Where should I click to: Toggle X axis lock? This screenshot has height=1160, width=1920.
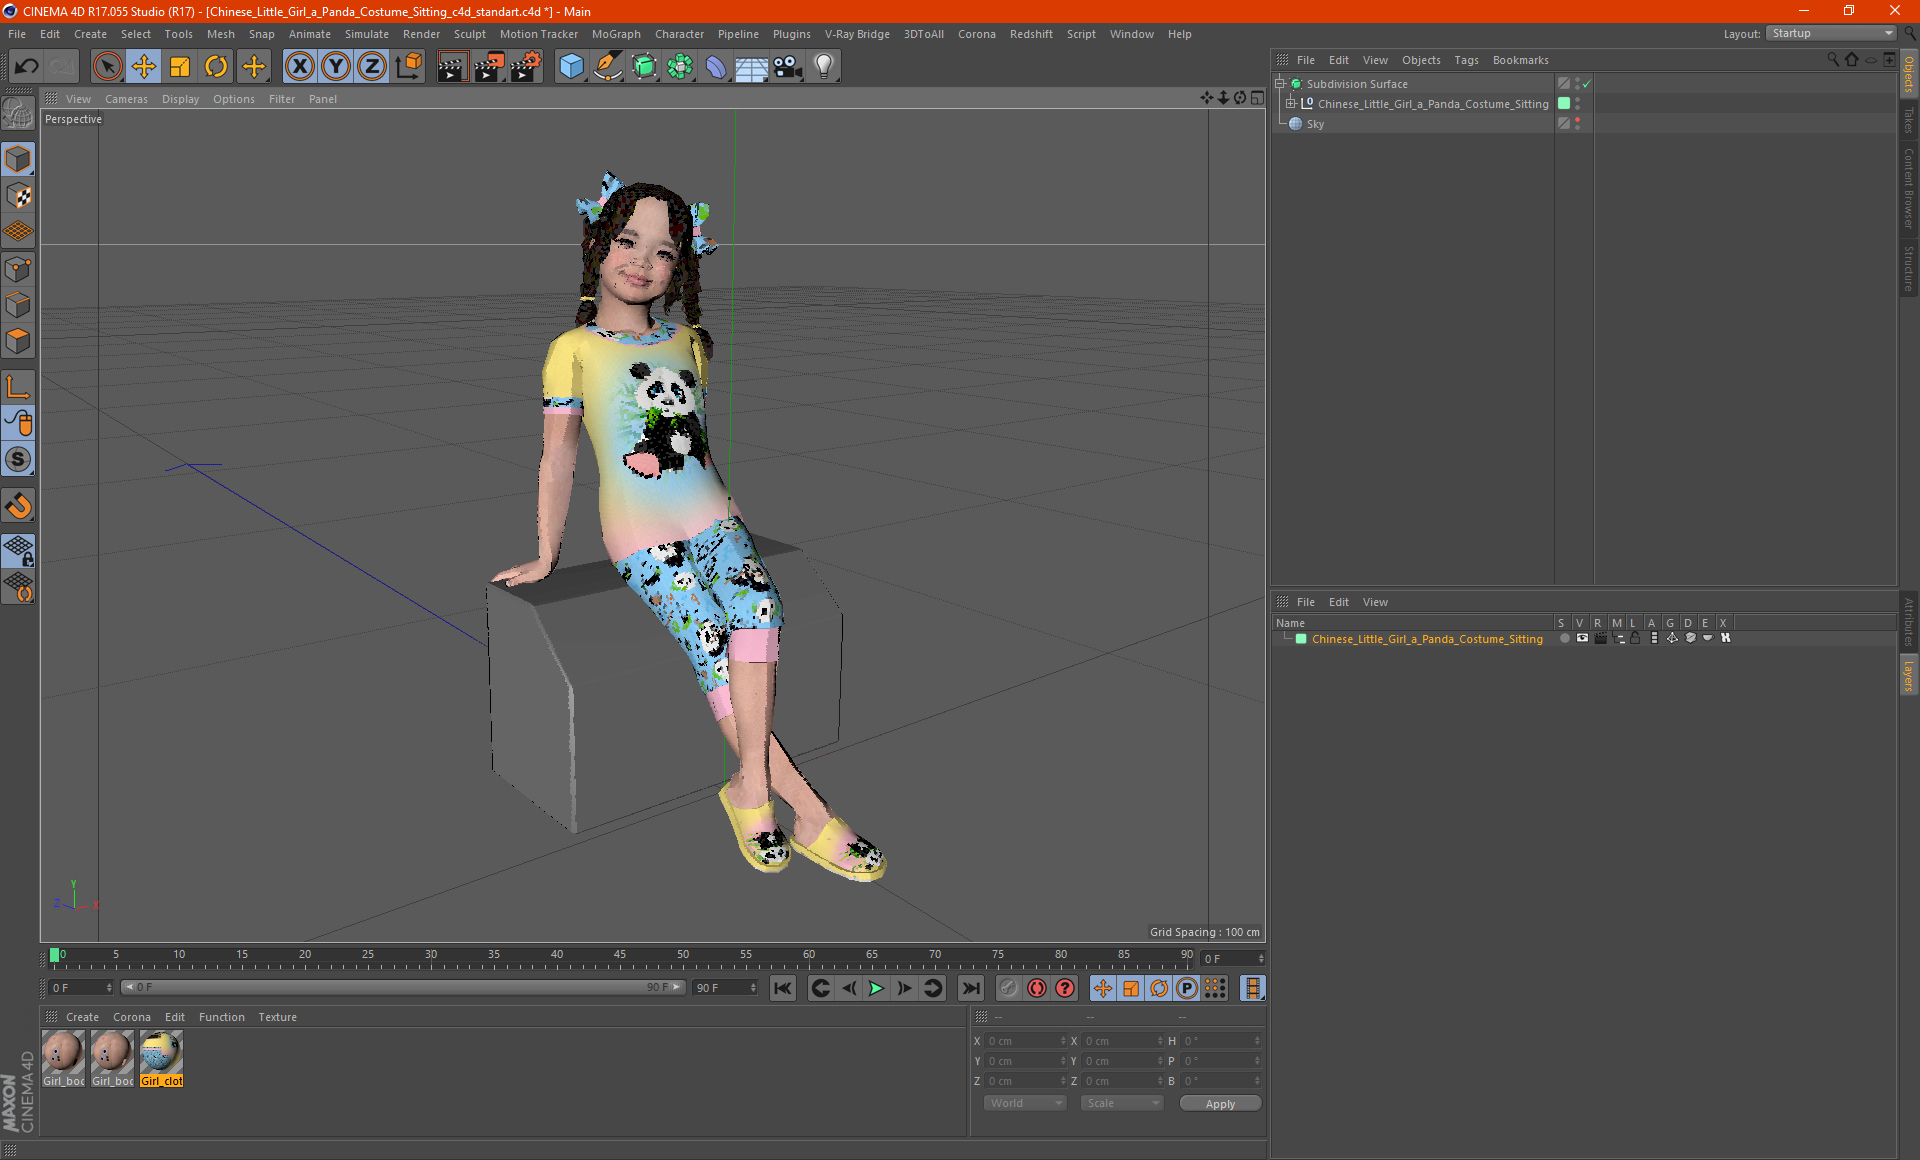tap(299, 67)
